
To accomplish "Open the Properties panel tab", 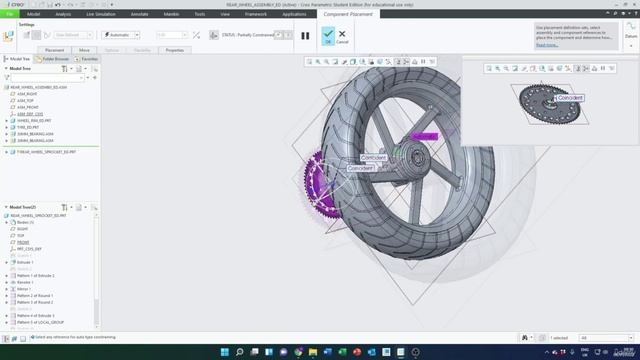I will pos(175,50).
